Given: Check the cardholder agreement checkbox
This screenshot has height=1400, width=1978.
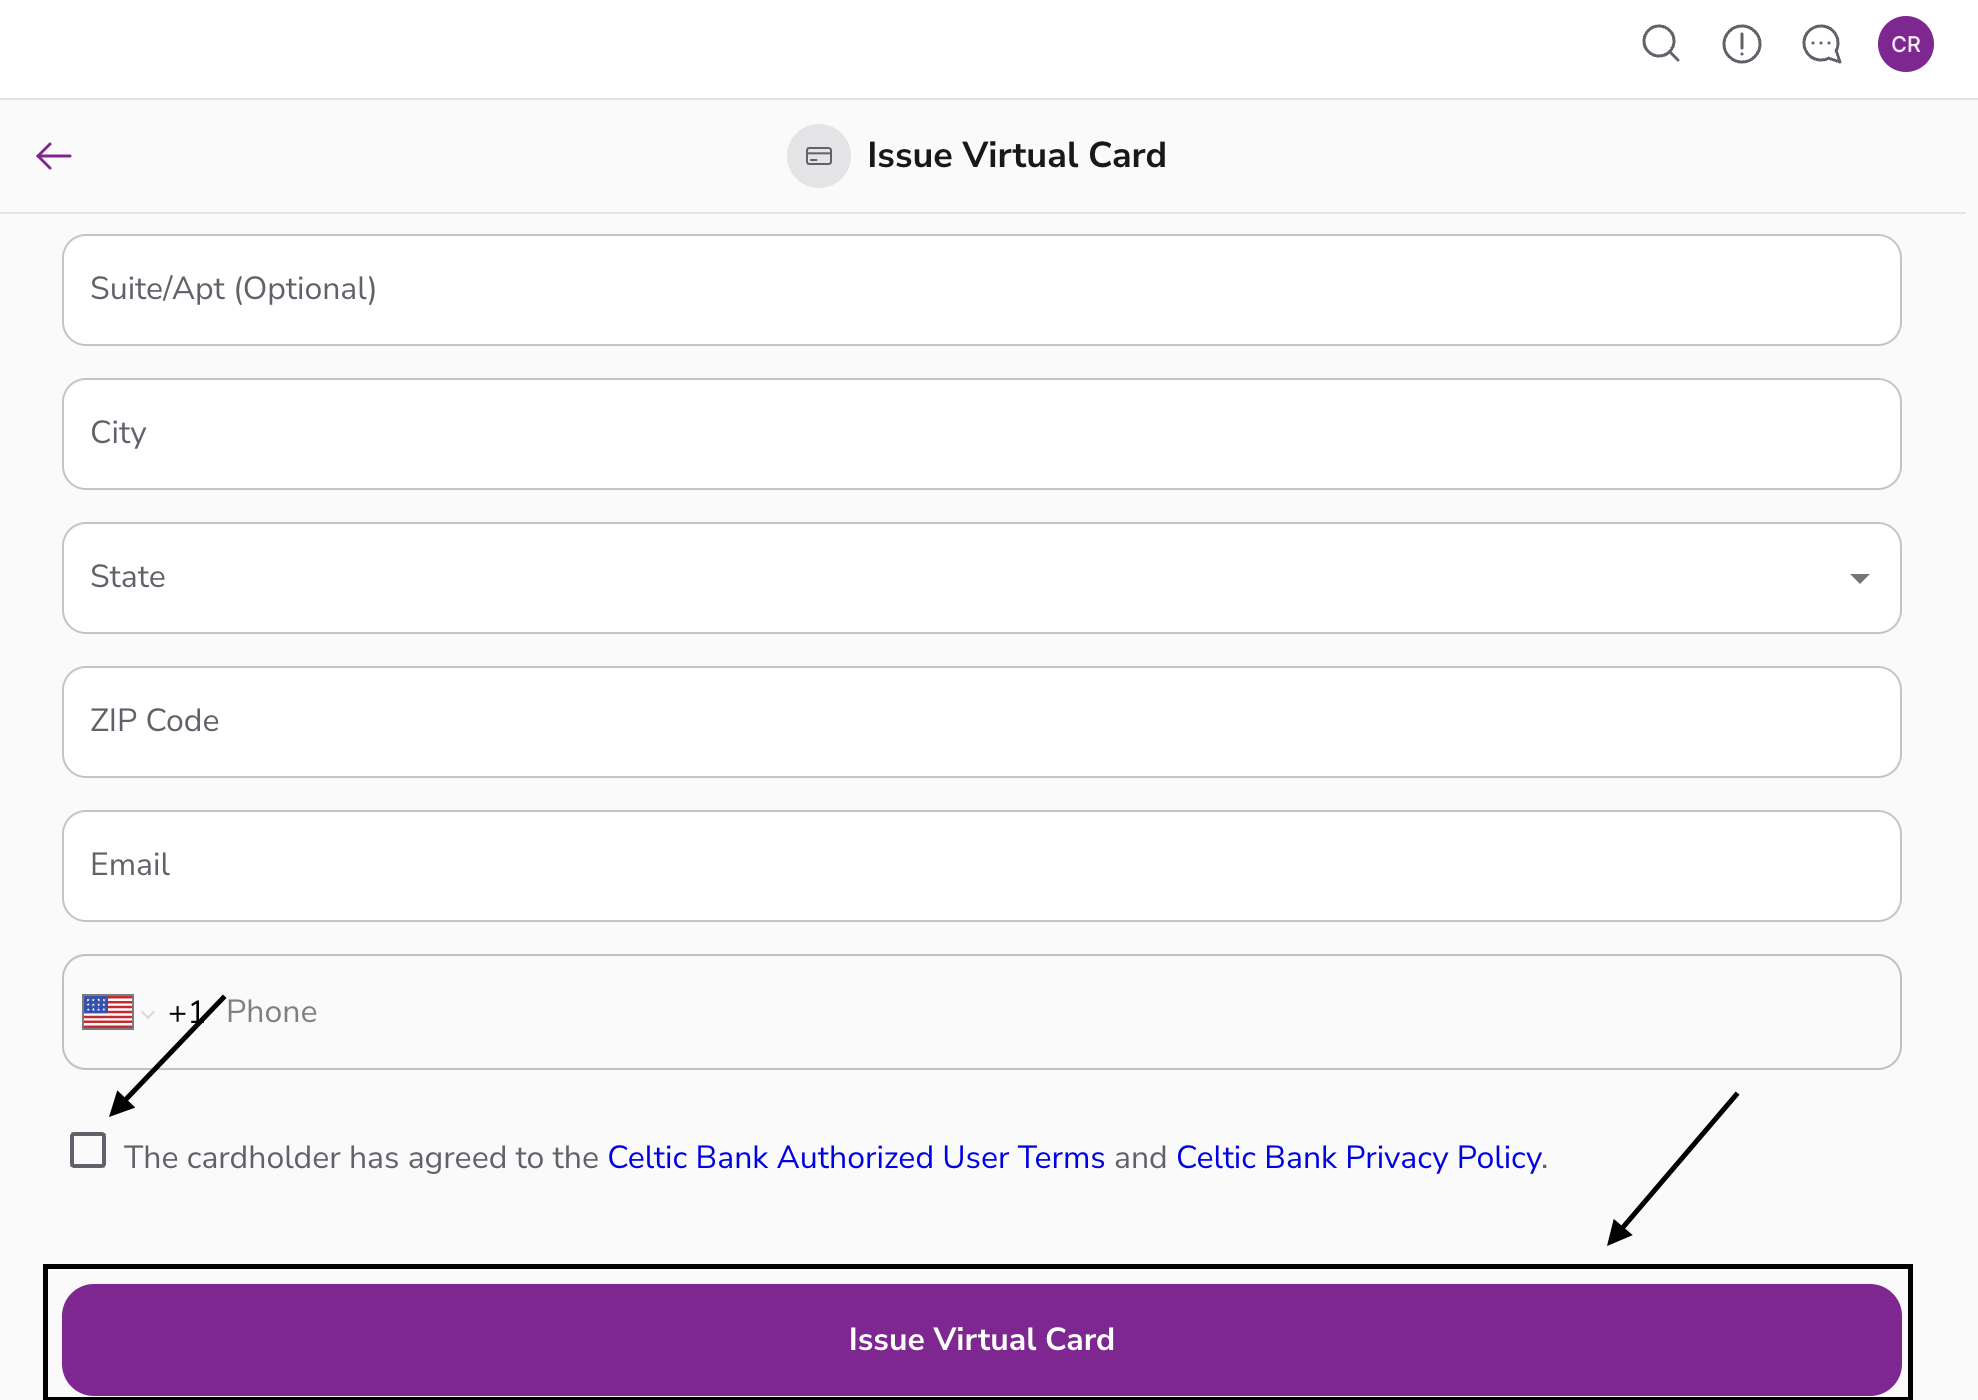Looking at the screenshot, I should coord(88,1150).
